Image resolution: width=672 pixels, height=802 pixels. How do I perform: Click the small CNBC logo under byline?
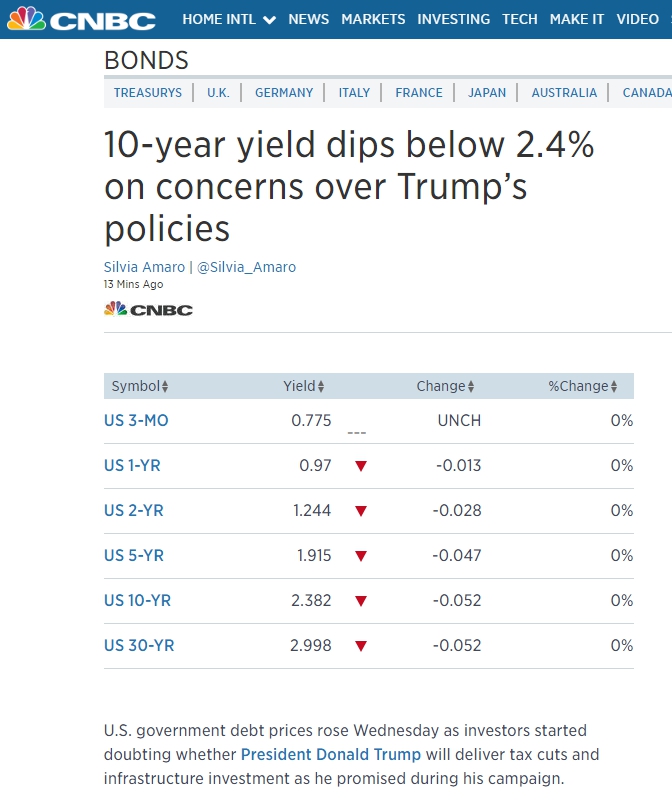(148, 309)
